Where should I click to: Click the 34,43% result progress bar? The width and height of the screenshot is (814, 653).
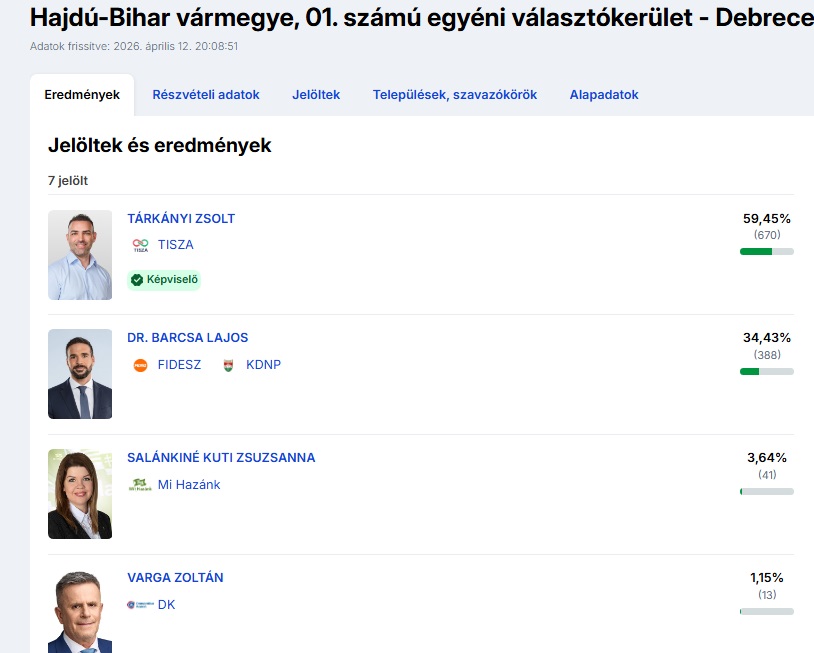click(766, 372)
